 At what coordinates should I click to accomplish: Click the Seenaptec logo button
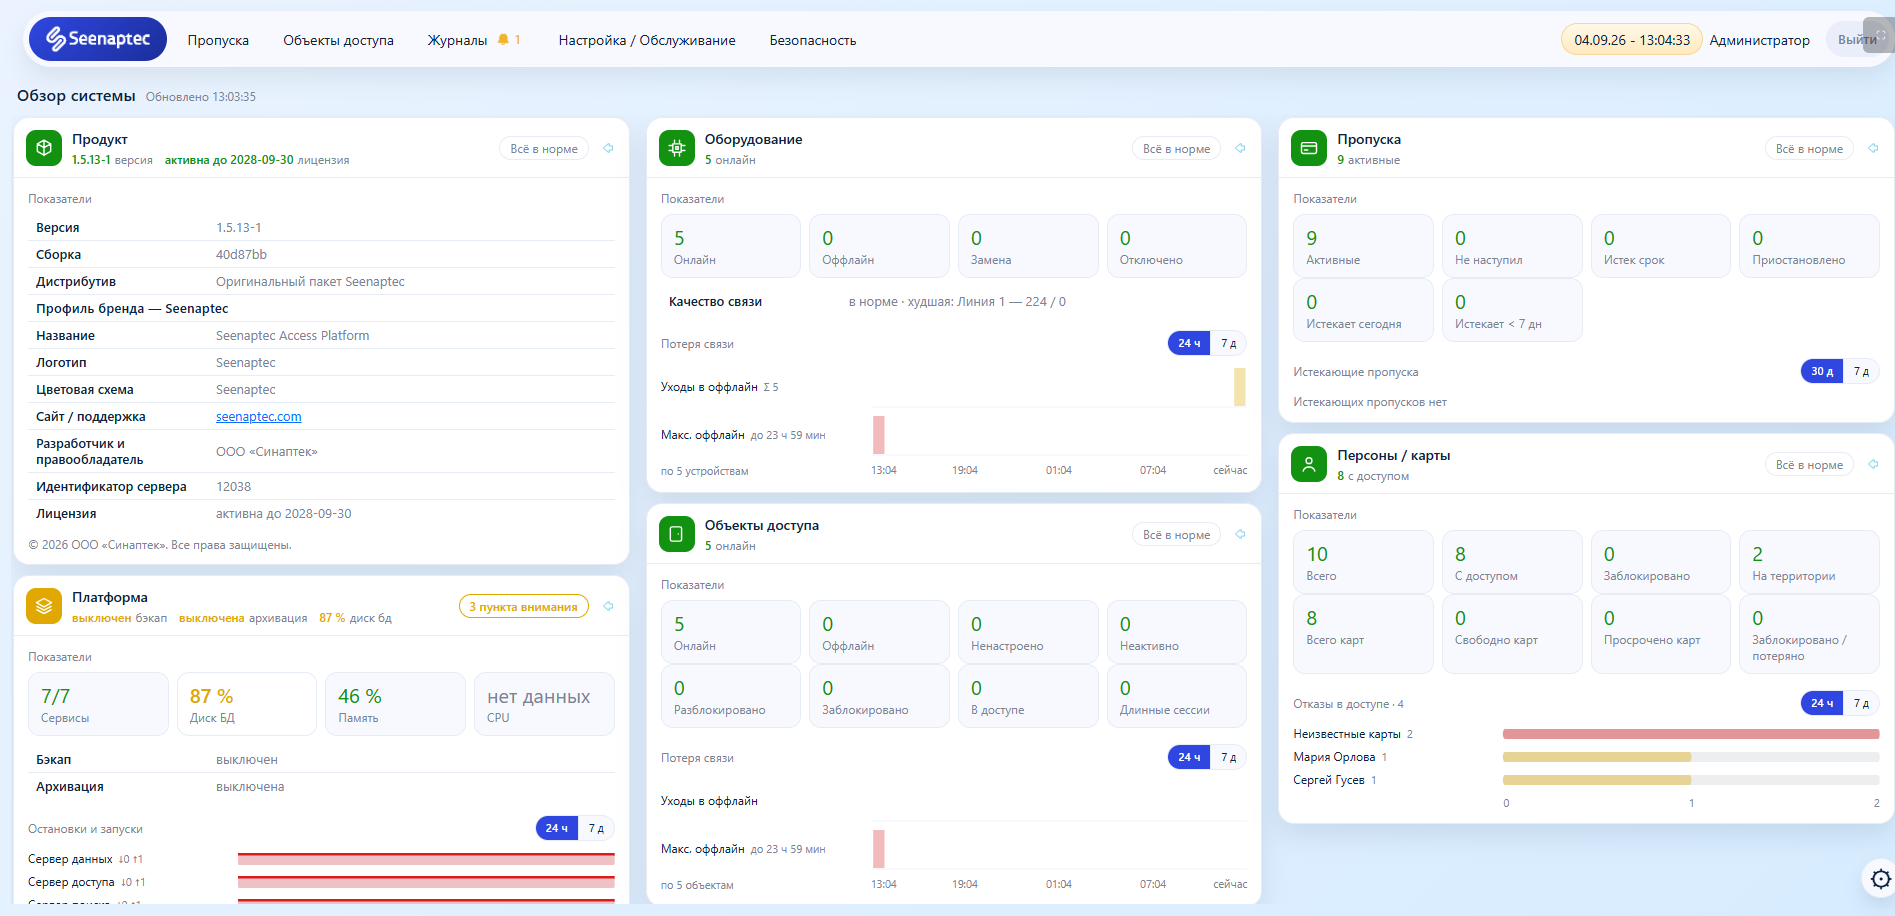[97, 39]
